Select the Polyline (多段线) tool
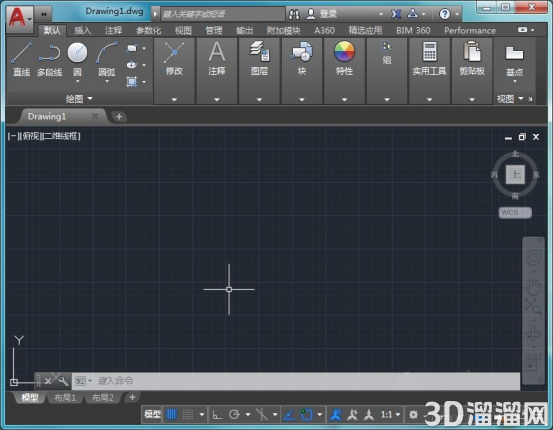This screenshot has width=553, height=430. (x=49, y=59)
